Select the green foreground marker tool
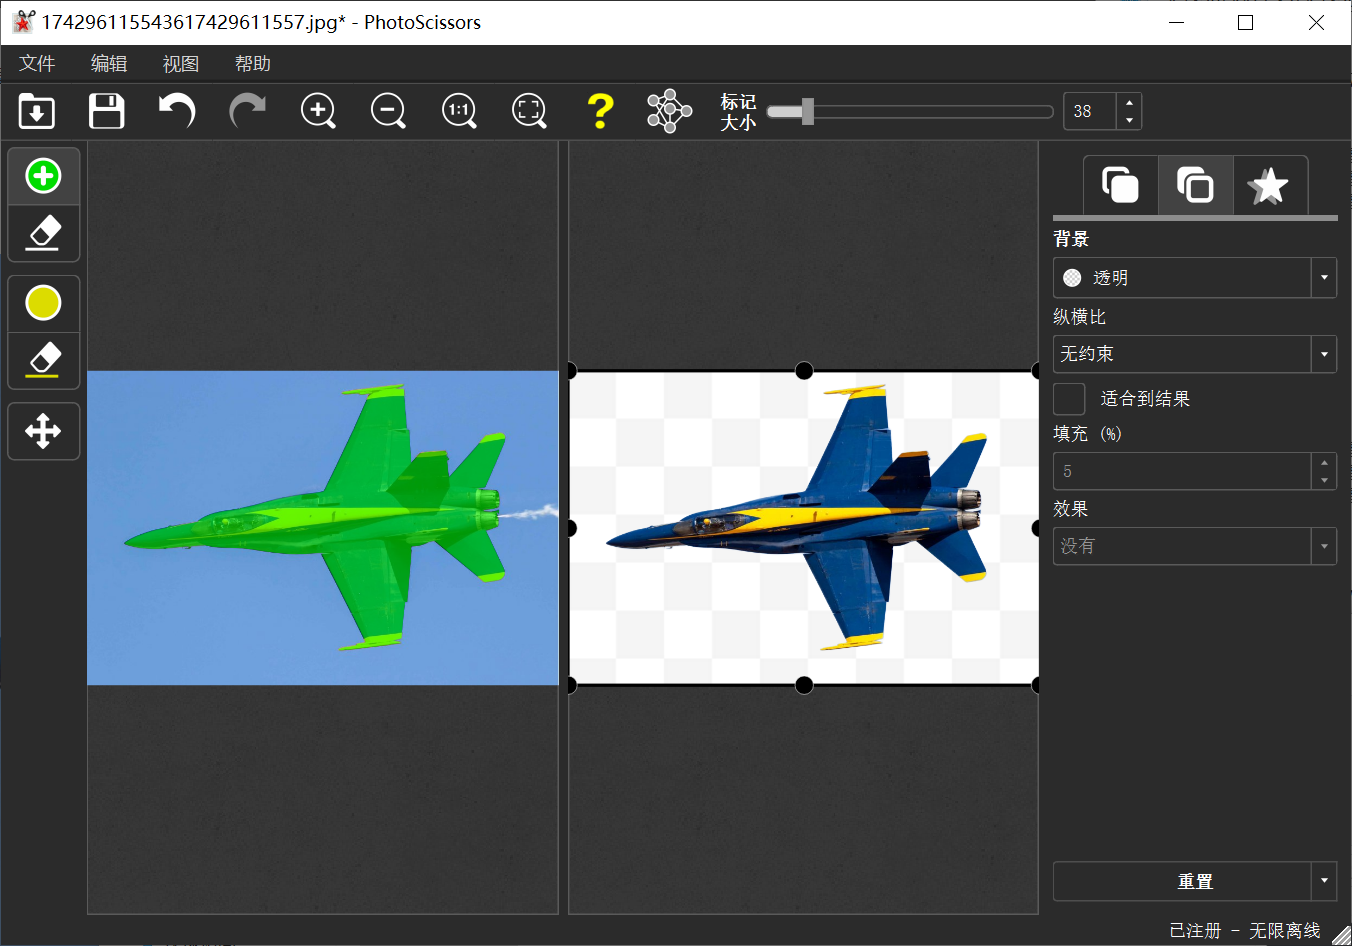1352x946 pixels. (44, 177)
